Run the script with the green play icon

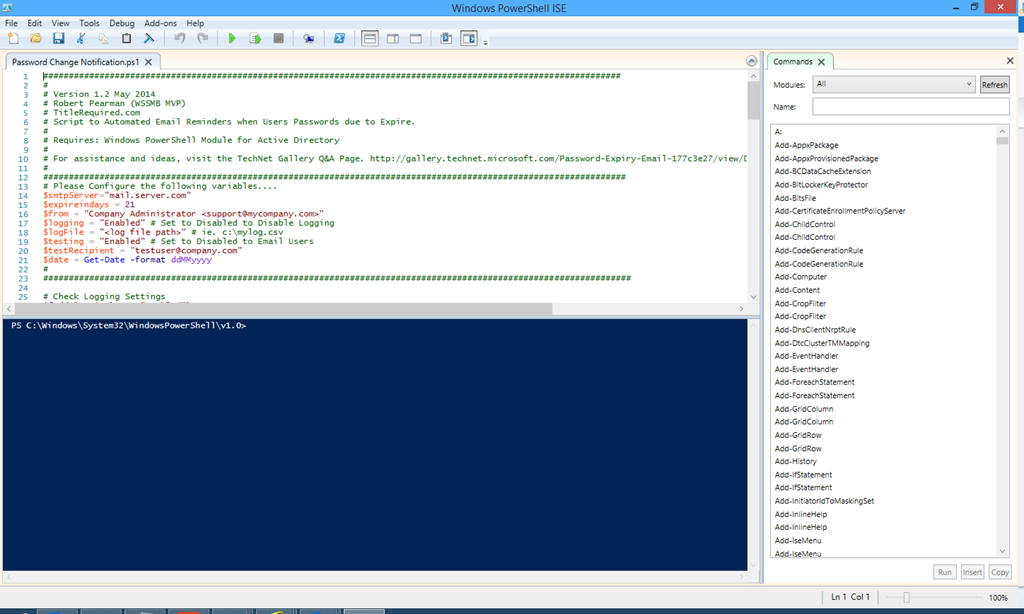(x=232, y=39)
